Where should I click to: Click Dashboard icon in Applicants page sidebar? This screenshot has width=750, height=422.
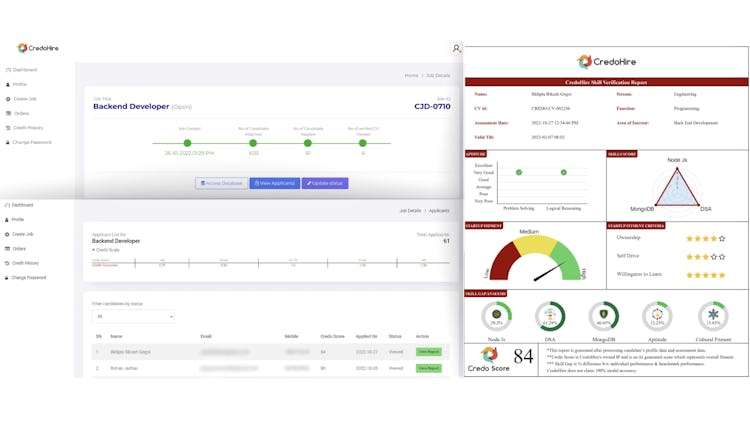tap(7, 205)
